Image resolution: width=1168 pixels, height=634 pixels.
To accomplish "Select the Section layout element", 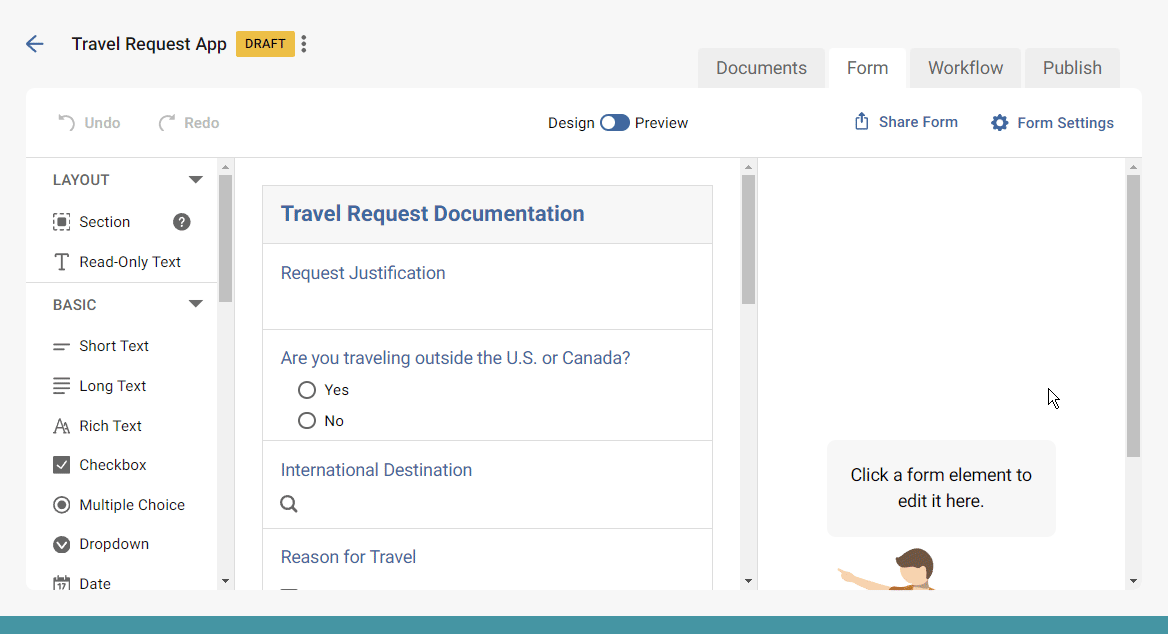I will point(105,221).
